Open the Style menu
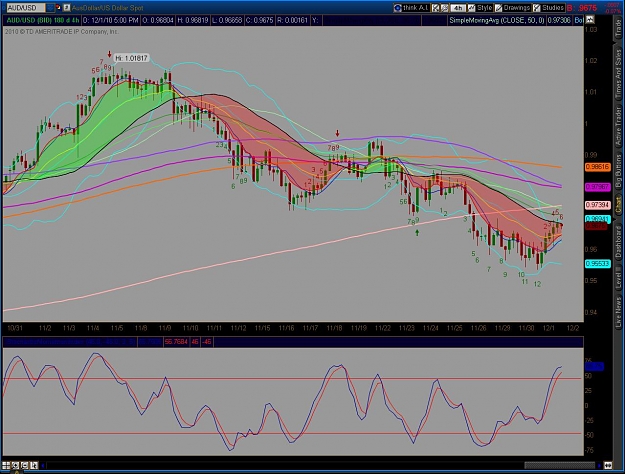The height and width of the screenshot is (474, 625). click(480, 8)
